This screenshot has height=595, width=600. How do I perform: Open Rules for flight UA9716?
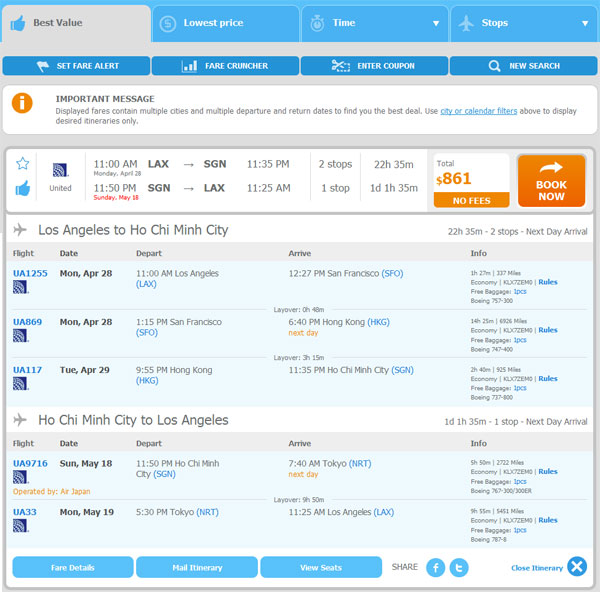coord(548,472)
